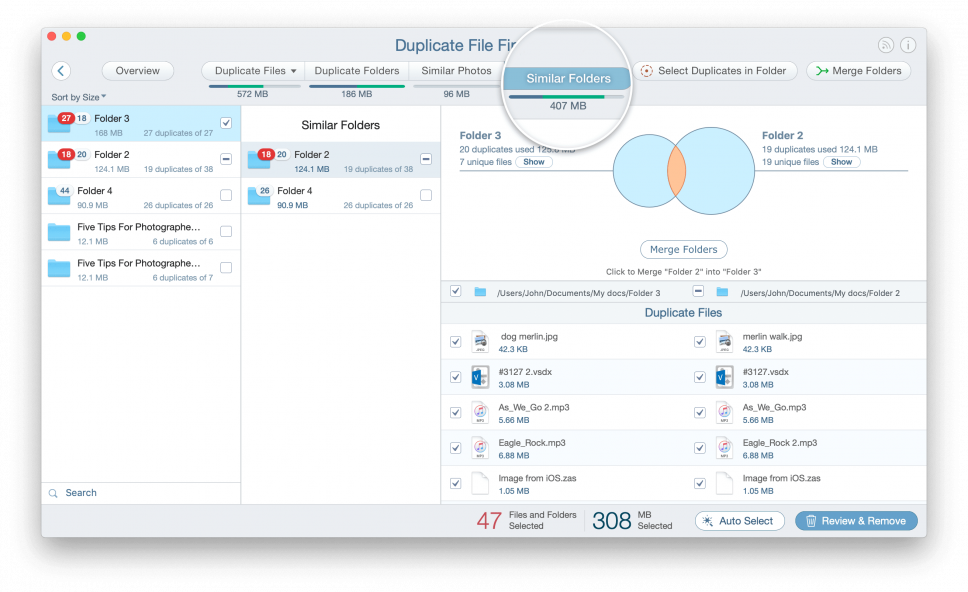Uncheck Eagle_Rock 2.mp3 file

[699, 448]
